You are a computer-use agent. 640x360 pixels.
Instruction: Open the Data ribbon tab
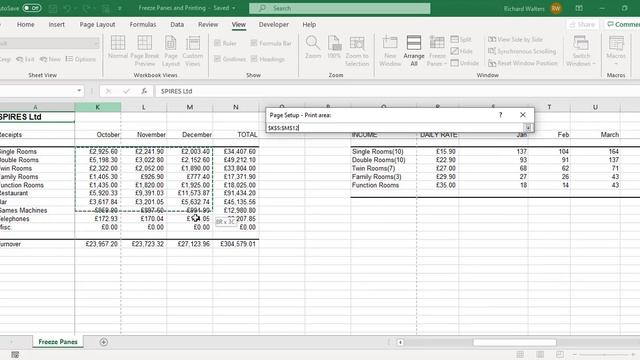pos(177,24)
